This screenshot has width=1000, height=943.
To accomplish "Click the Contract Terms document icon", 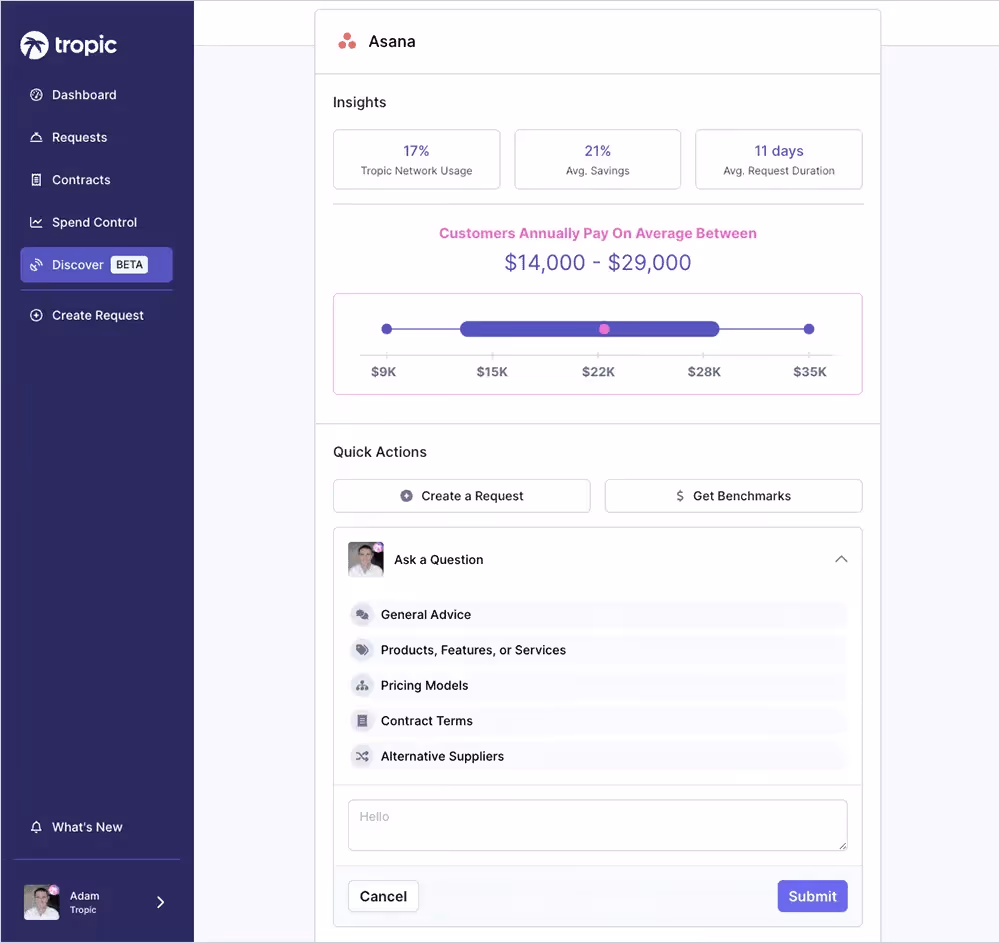I will [x=362, y=721].
